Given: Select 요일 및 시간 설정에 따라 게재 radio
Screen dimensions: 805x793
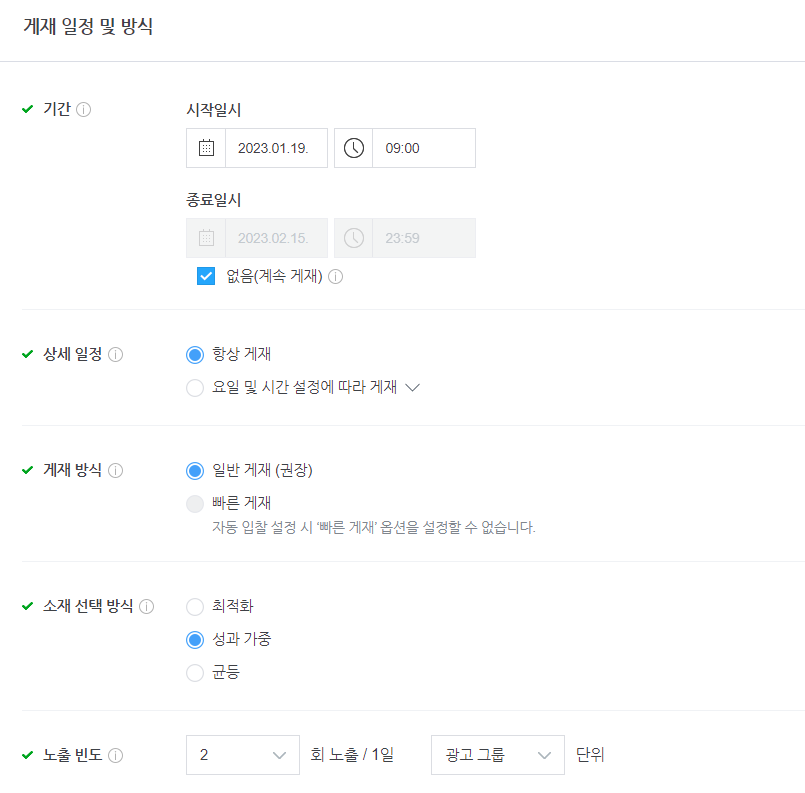Looking at the screenshot, I should click(195, 388).
